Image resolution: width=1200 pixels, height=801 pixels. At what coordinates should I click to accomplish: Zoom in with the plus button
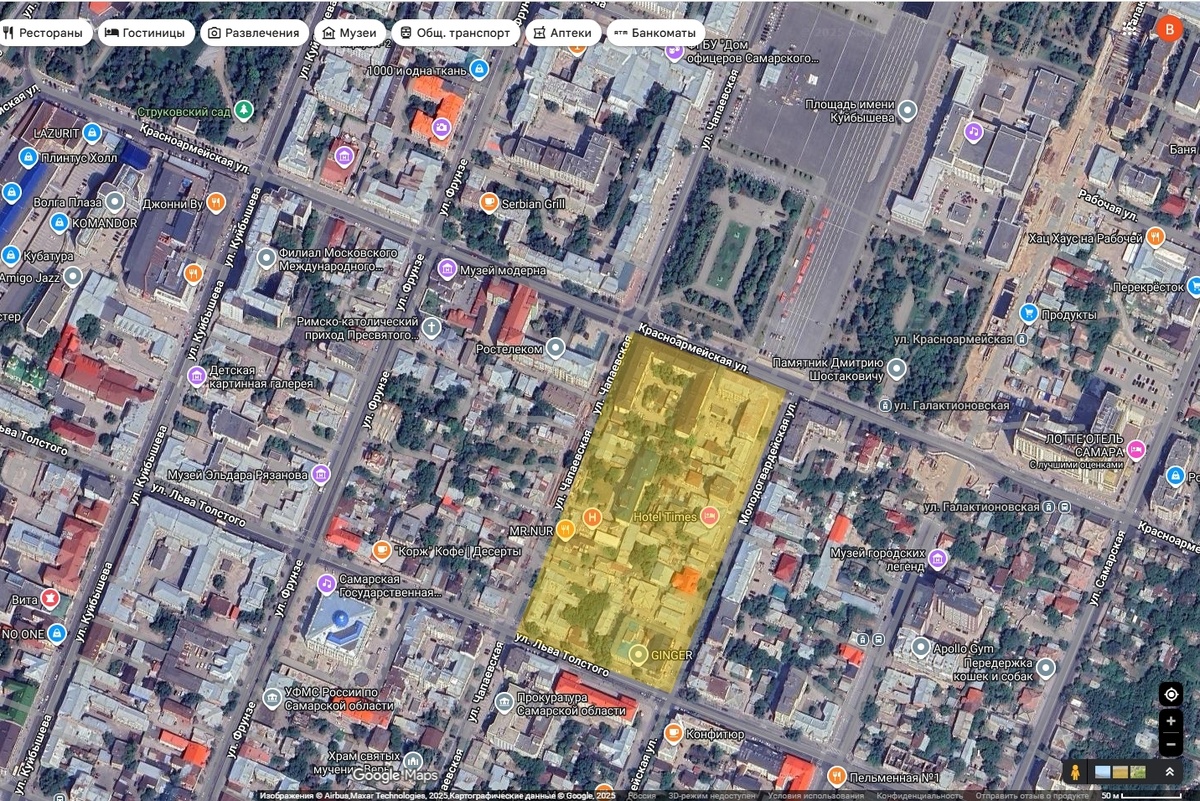(x=1171, y=721)
